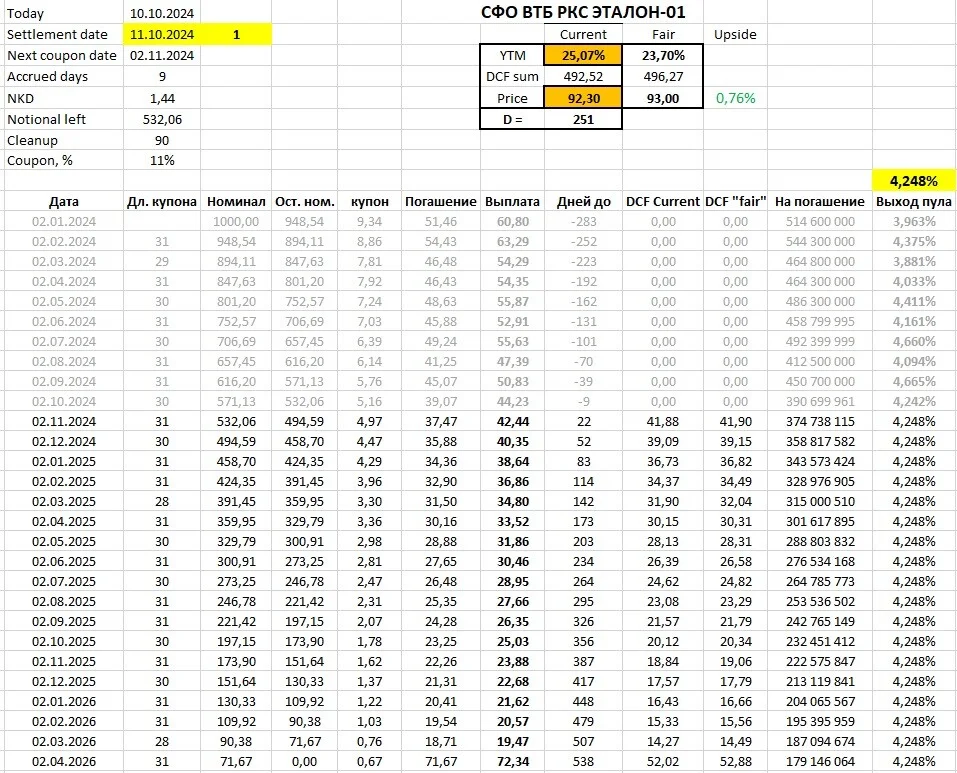
Task: Click the final payout cell 72,34
Action: [513, 761]
